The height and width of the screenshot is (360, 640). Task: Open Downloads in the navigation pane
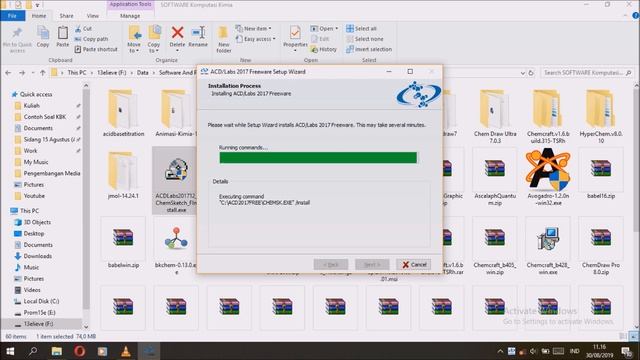(x=37, y=256)
